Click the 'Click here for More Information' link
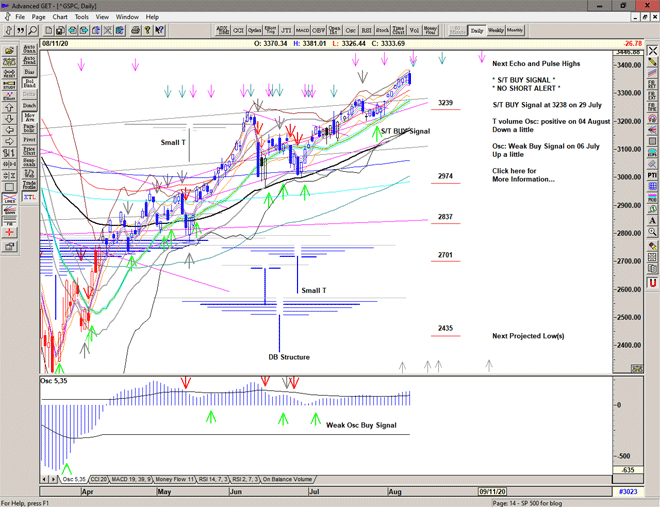 [x=522, y=175]
